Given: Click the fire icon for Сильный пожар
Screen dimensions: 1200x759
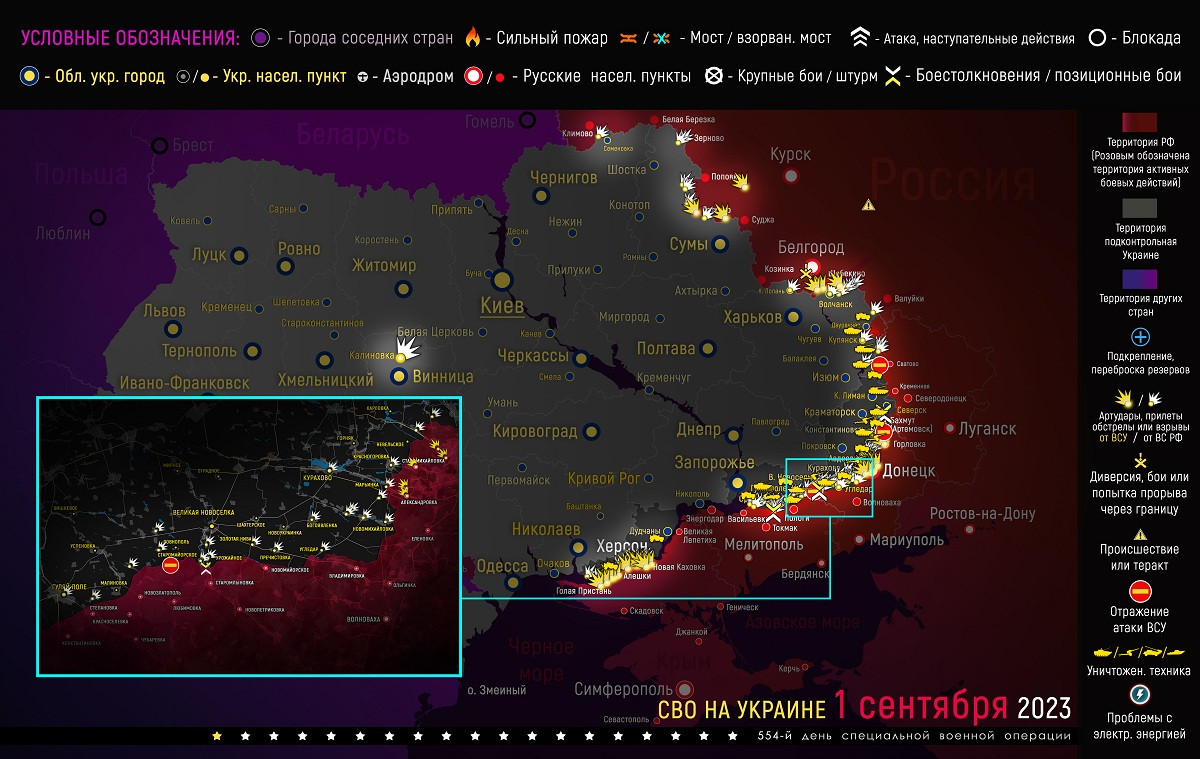Looking at the screenshot, I should 472,38.
